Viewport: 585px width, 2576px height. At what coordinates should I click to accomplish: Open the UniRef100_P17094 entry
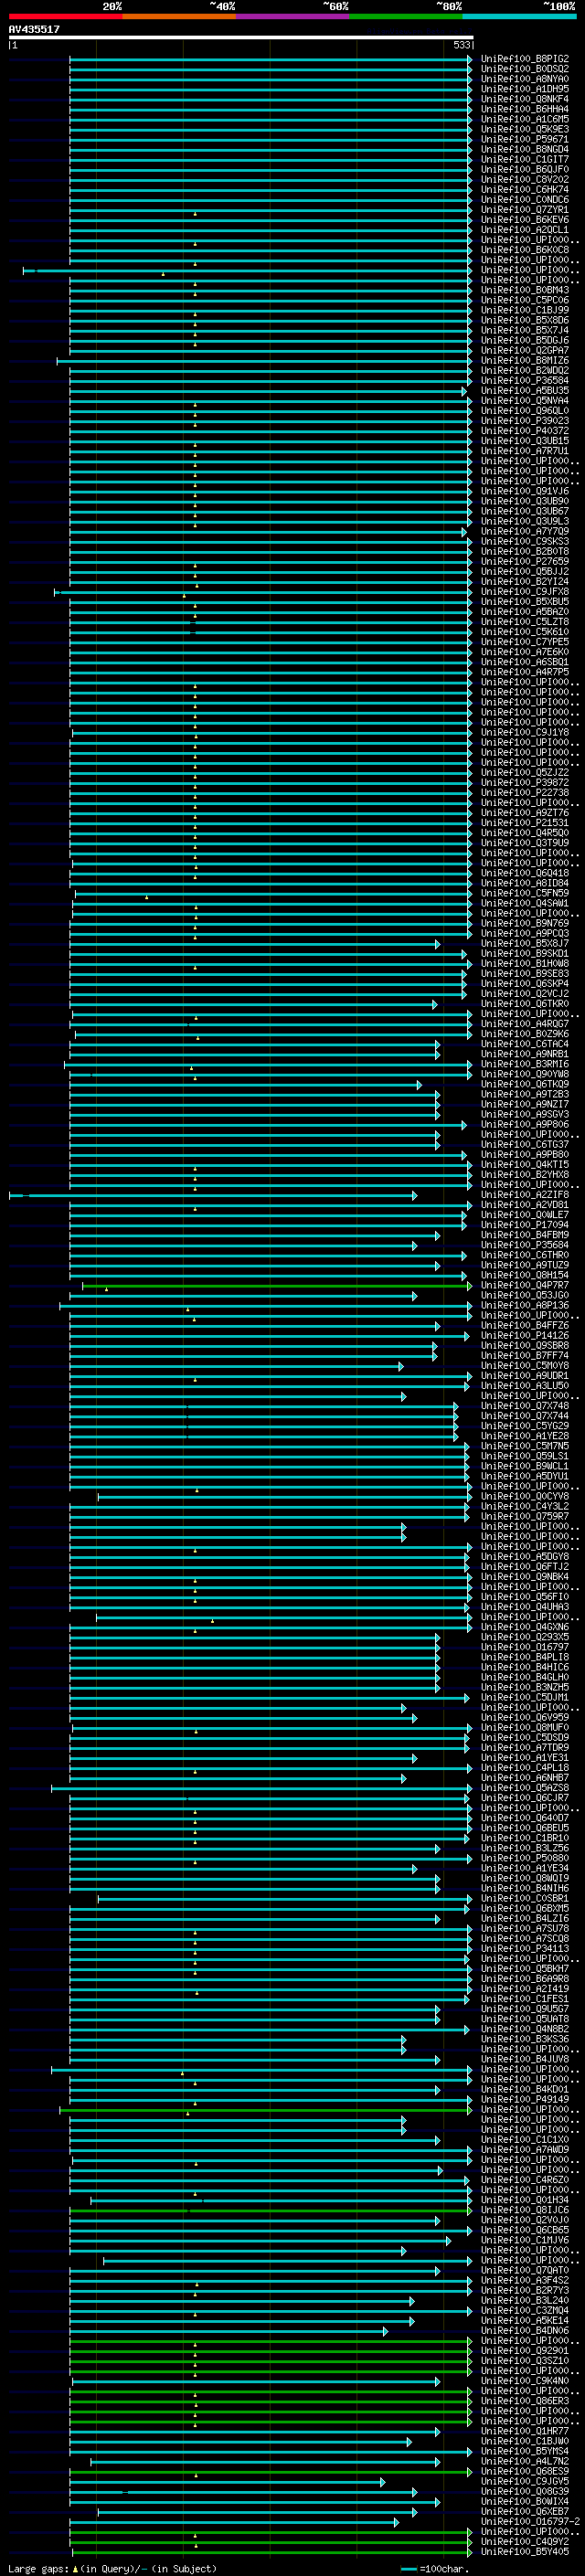coord(524,1224)
